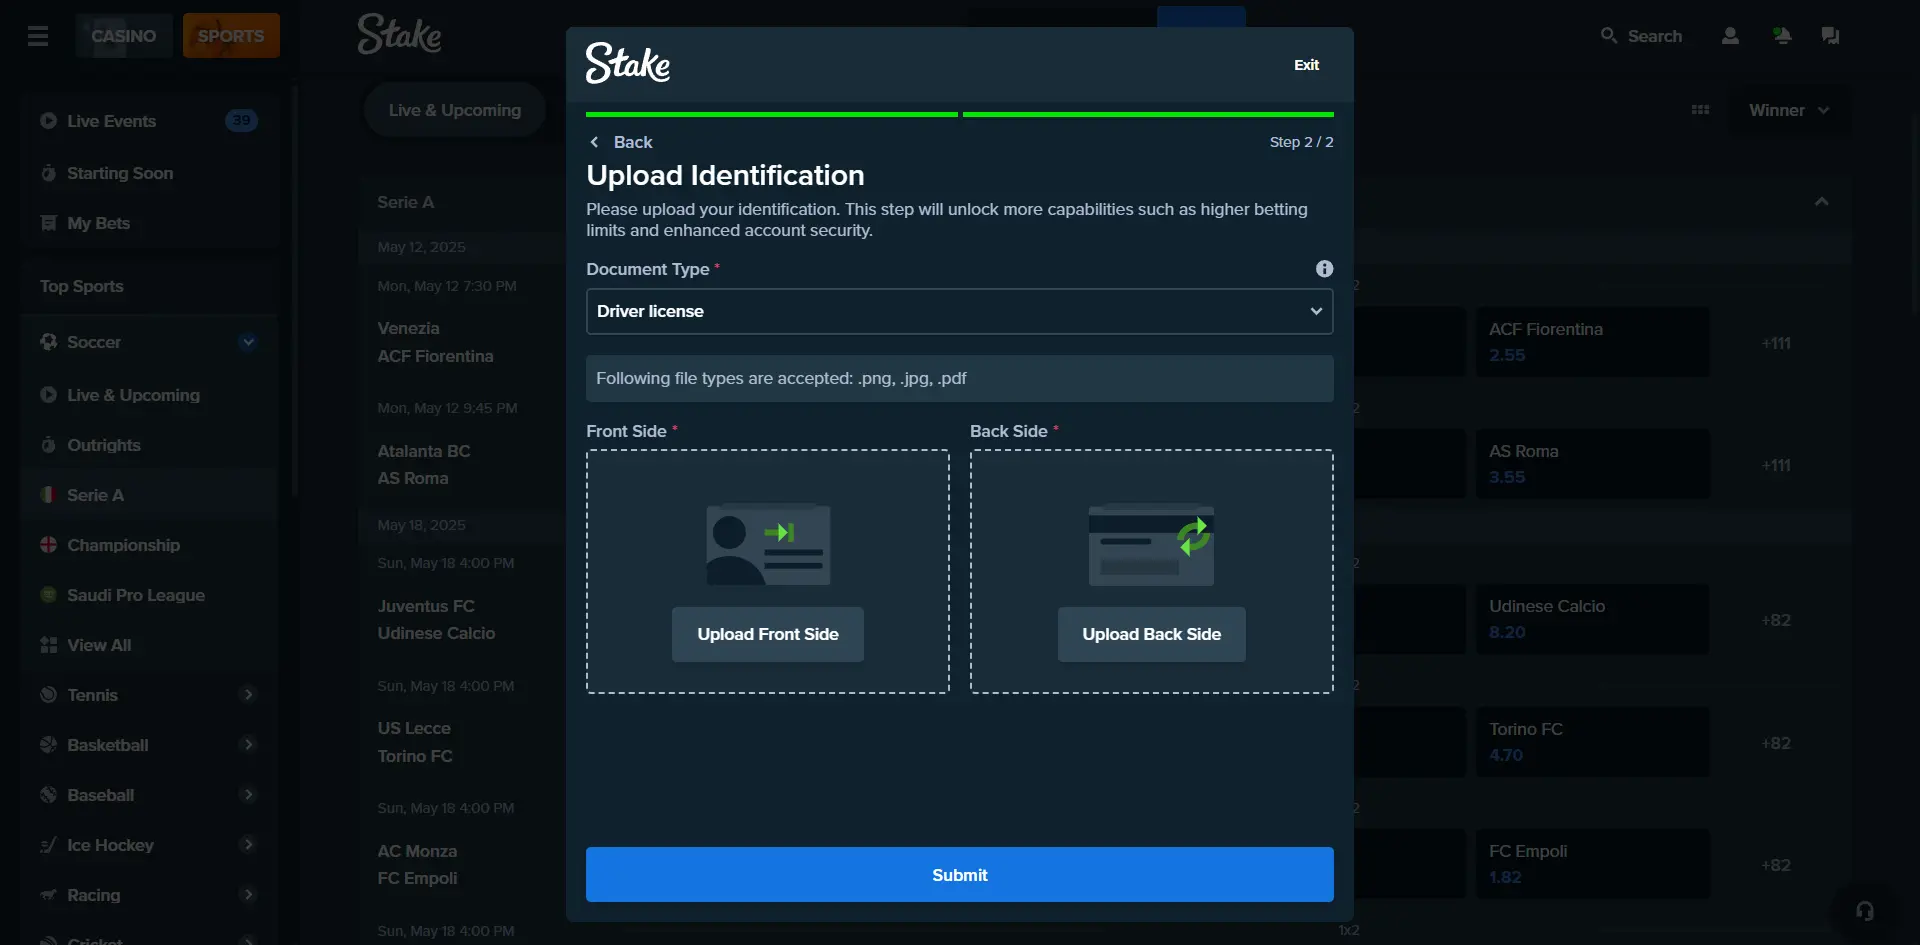Switch to the CASINO tab
Image resolution: width=1920 pixels, height=945 pixels.
[124, 36]
